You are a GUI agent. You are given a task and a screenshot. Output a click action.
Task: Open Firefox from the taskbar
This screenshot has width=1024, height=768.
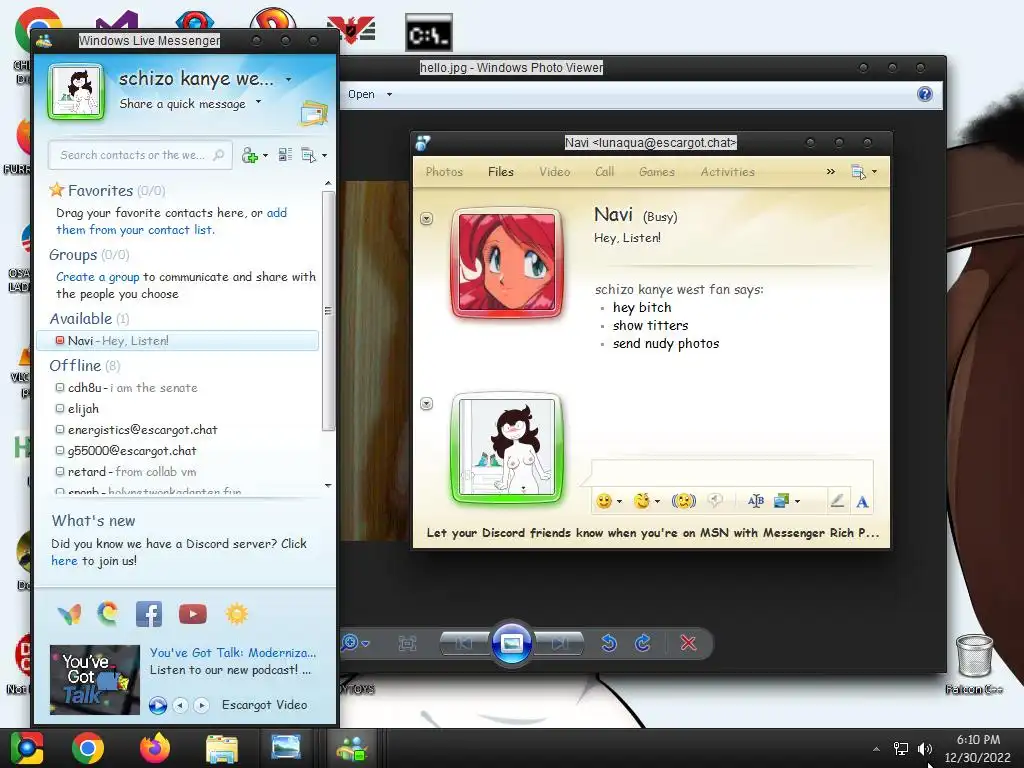(x=155, y=748)
